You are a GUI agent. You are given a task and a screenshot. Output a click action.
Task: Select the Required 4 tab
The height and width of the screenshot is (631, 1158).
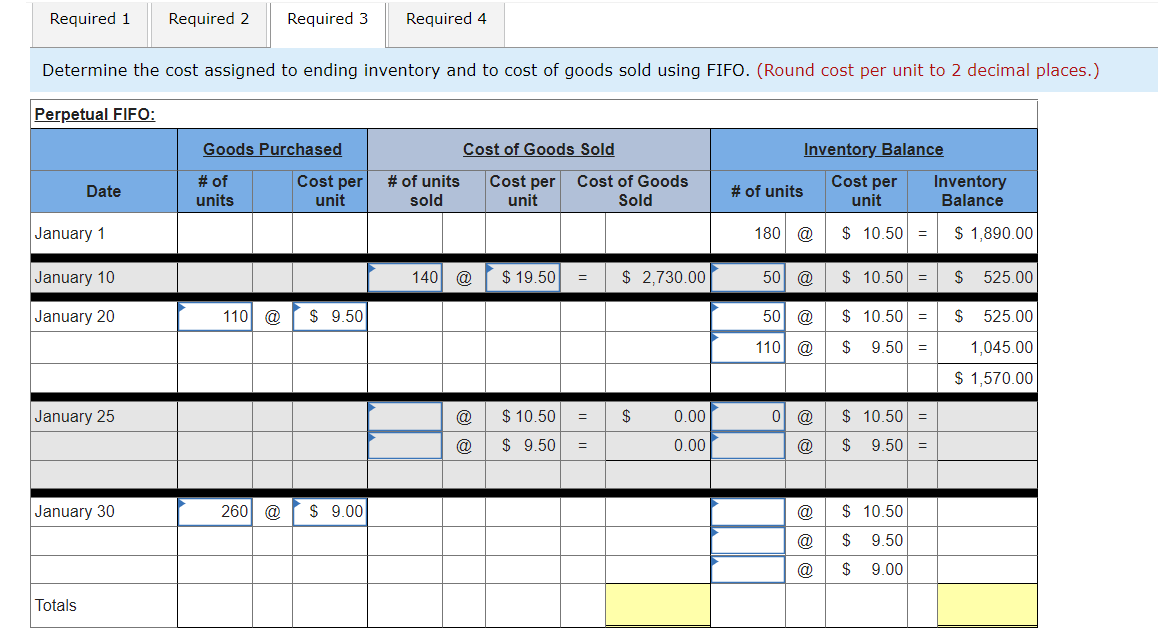pos(445,18)
